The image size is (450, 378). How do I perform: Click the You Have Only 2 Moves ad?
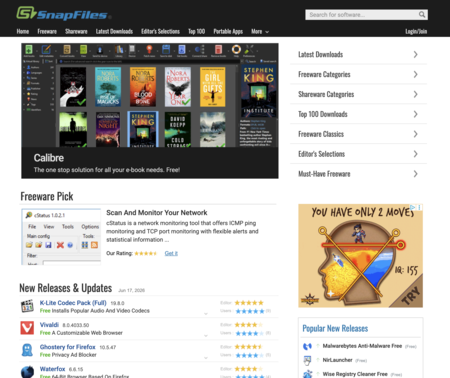click(x=360, y=256)
